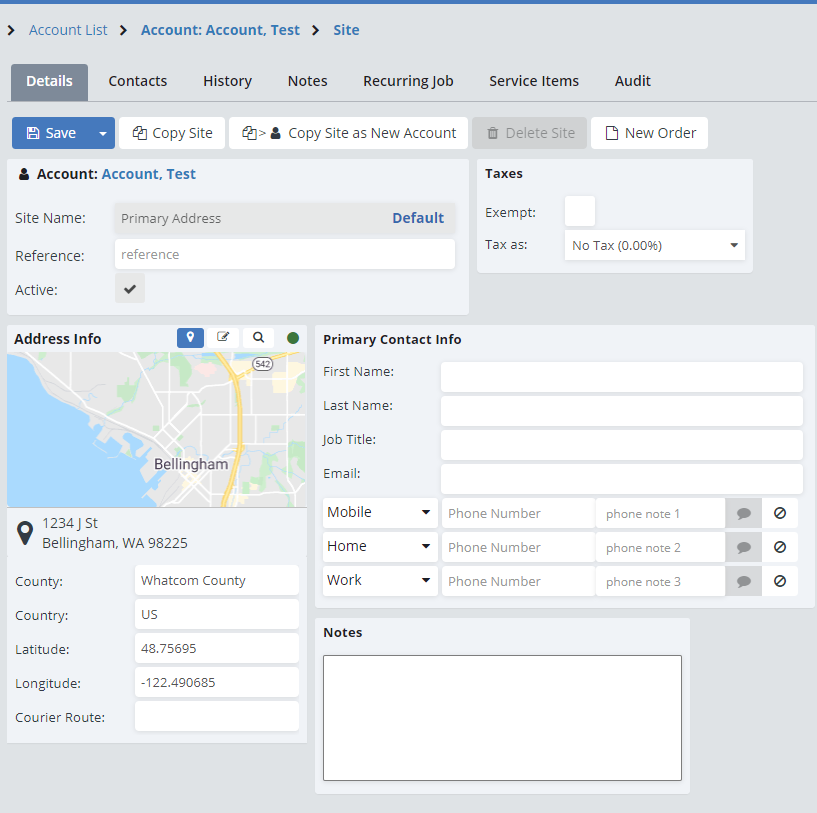Click the Copy Site button
The width and height of the screenshot is (817, 813).
pos(173,133)
